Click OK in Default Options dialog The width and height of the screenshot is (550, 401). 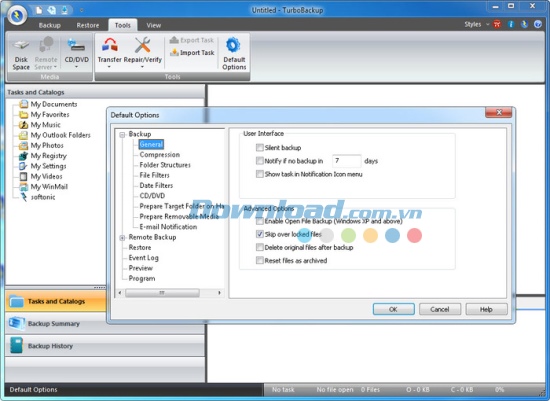(393, 309)
